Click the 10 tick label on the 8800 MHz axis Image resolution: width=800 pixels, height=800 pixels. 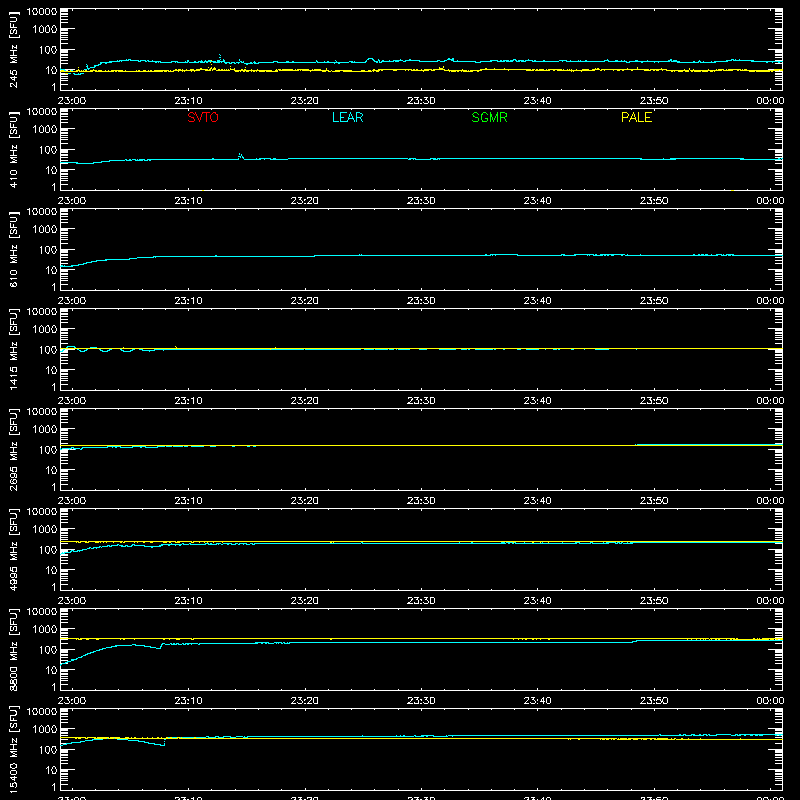tap(51, 670)
